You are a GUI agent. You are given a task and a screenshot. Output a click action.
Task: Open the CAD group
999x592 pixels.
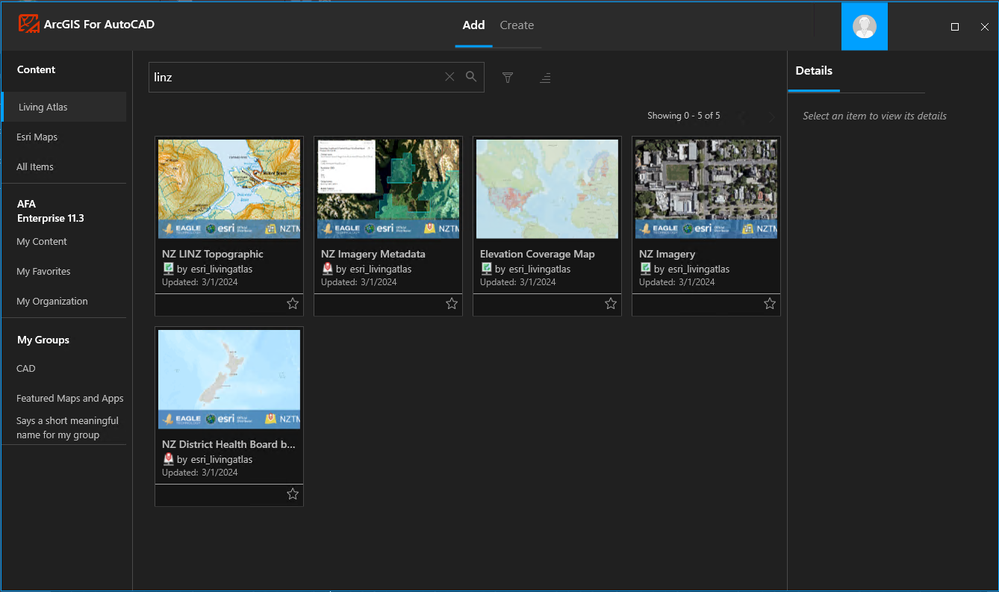pos(26,368)
